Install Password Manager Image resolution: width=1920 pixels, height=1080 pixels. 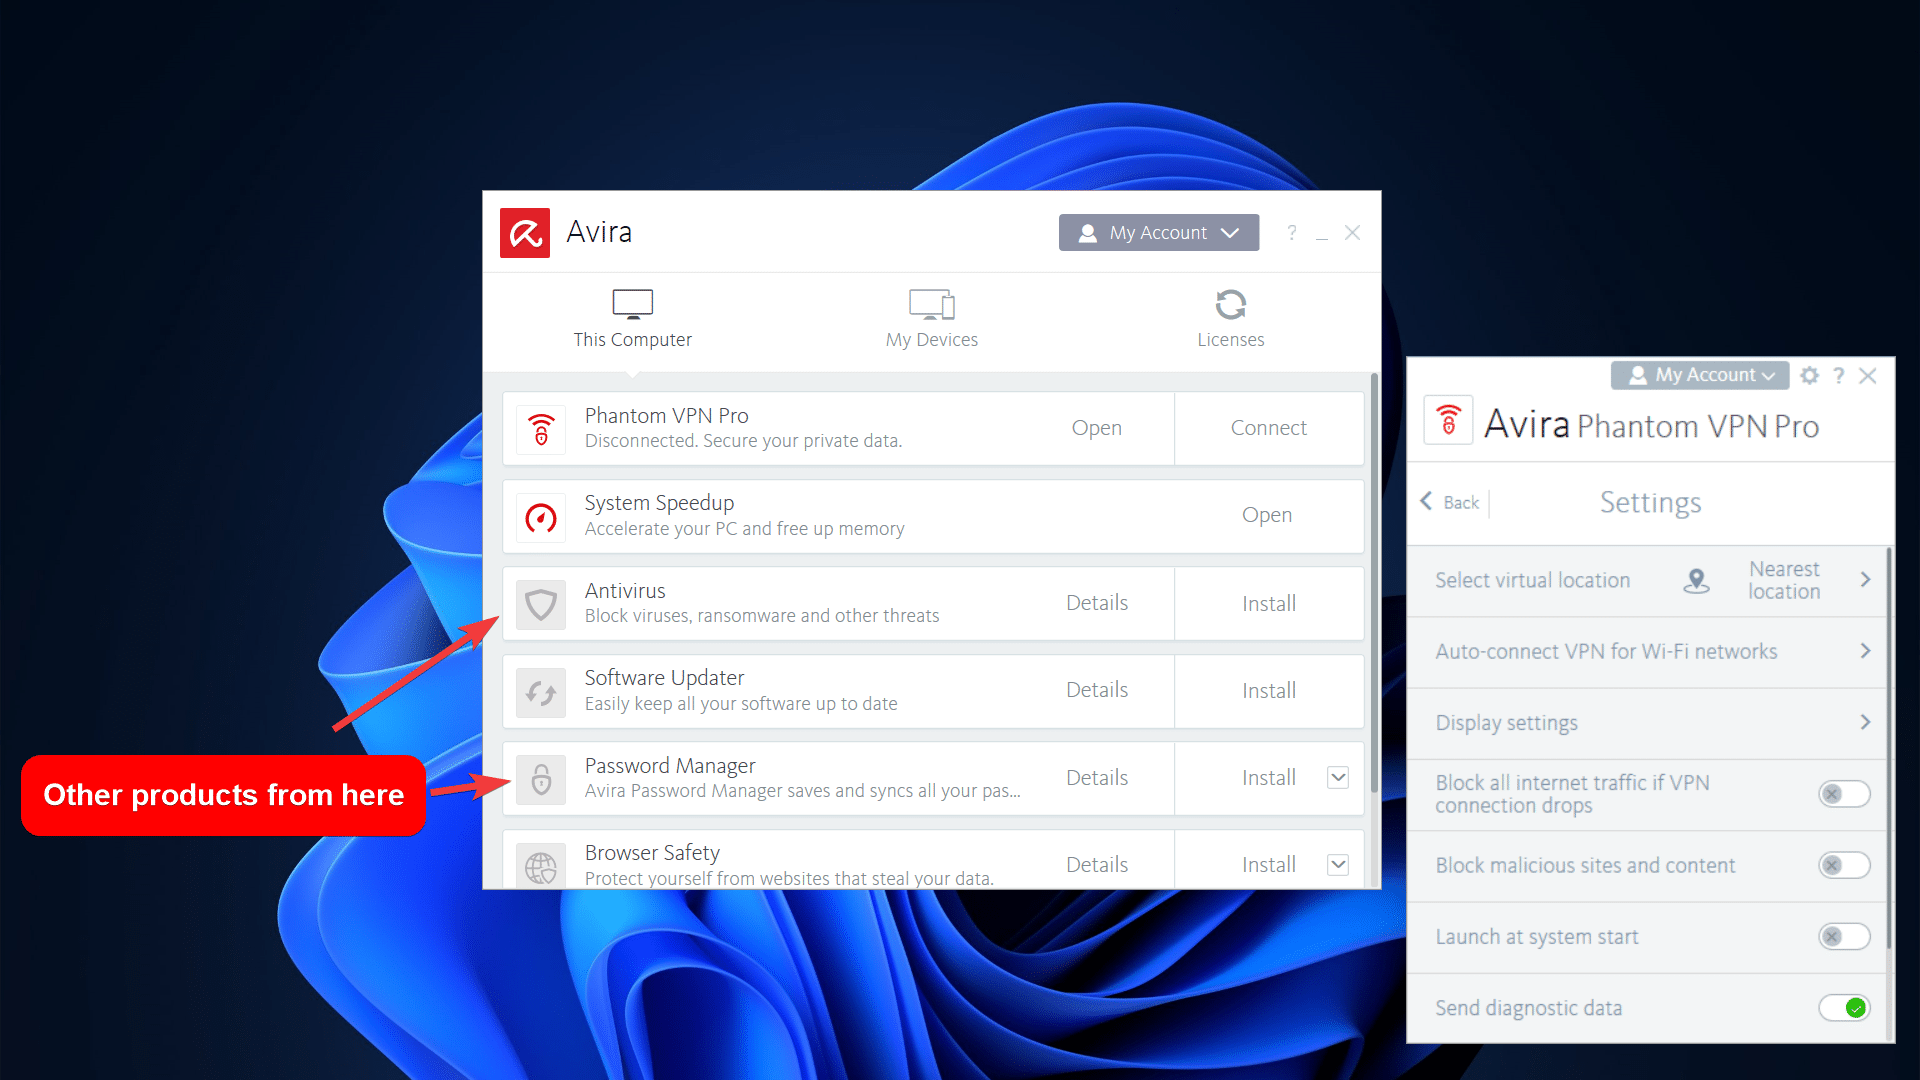coord(1269,778)
